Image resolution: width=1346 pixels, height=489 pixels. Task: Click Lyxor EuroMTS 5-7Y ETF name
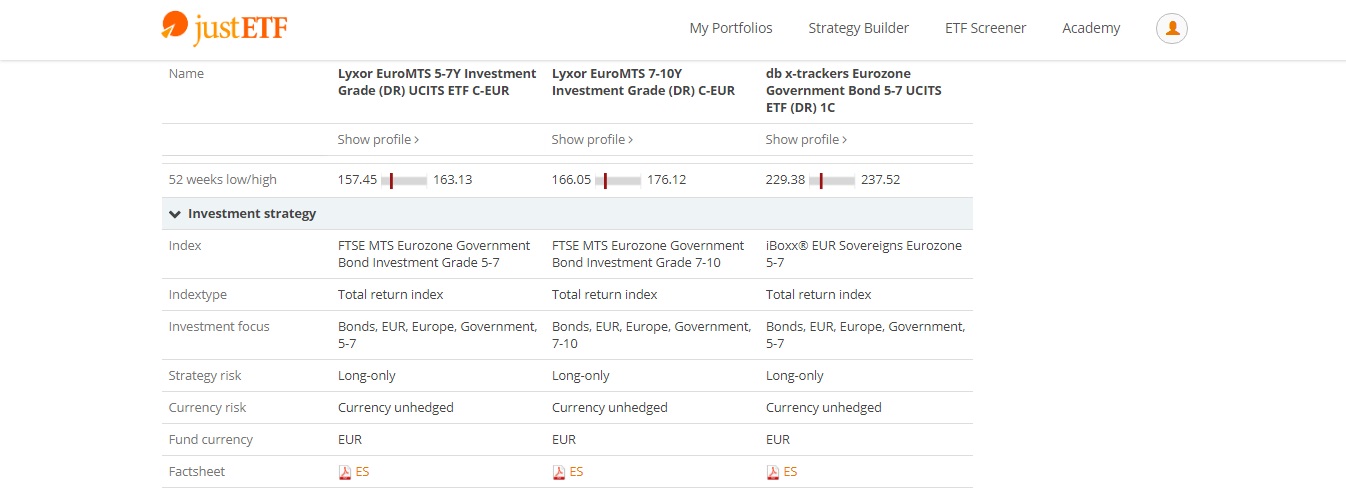(437, 82)
